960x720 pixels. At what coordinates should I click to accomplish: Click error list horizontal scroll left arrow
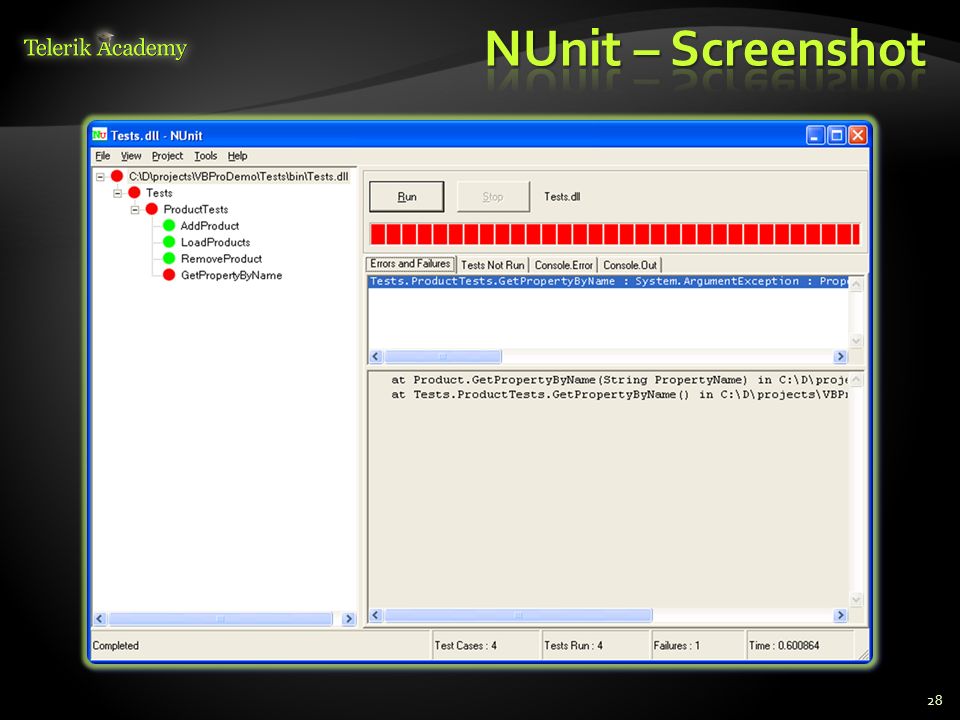point(376,356)
